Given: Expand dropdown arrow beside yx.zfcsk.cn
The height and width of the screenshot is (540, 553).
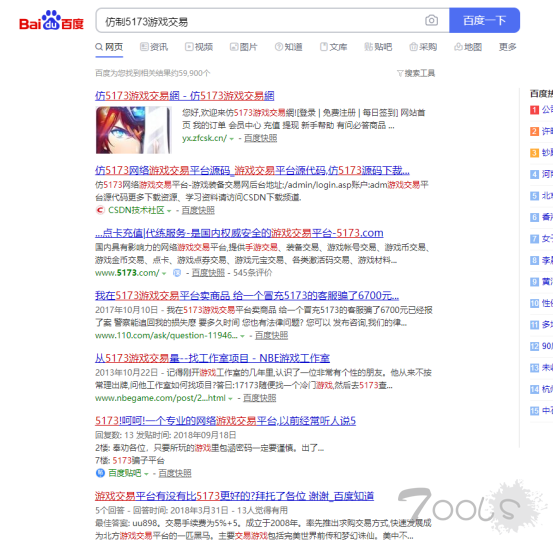Looking at the screenshot, I should pyautogui.click(x=232, y=139).
